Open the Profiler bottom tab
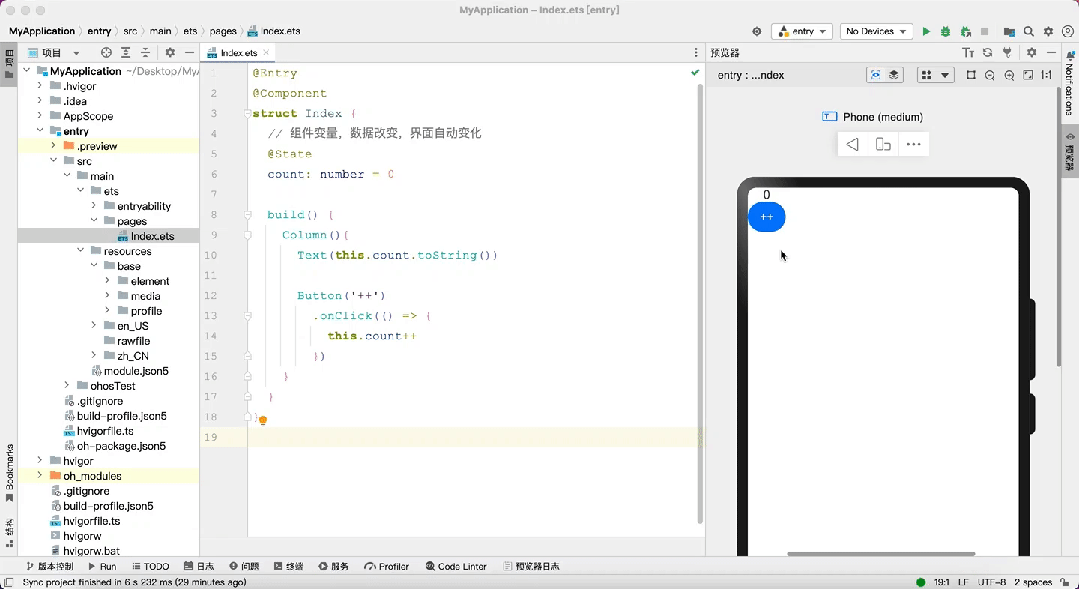The image size is (1079, 589). (386, 566)
